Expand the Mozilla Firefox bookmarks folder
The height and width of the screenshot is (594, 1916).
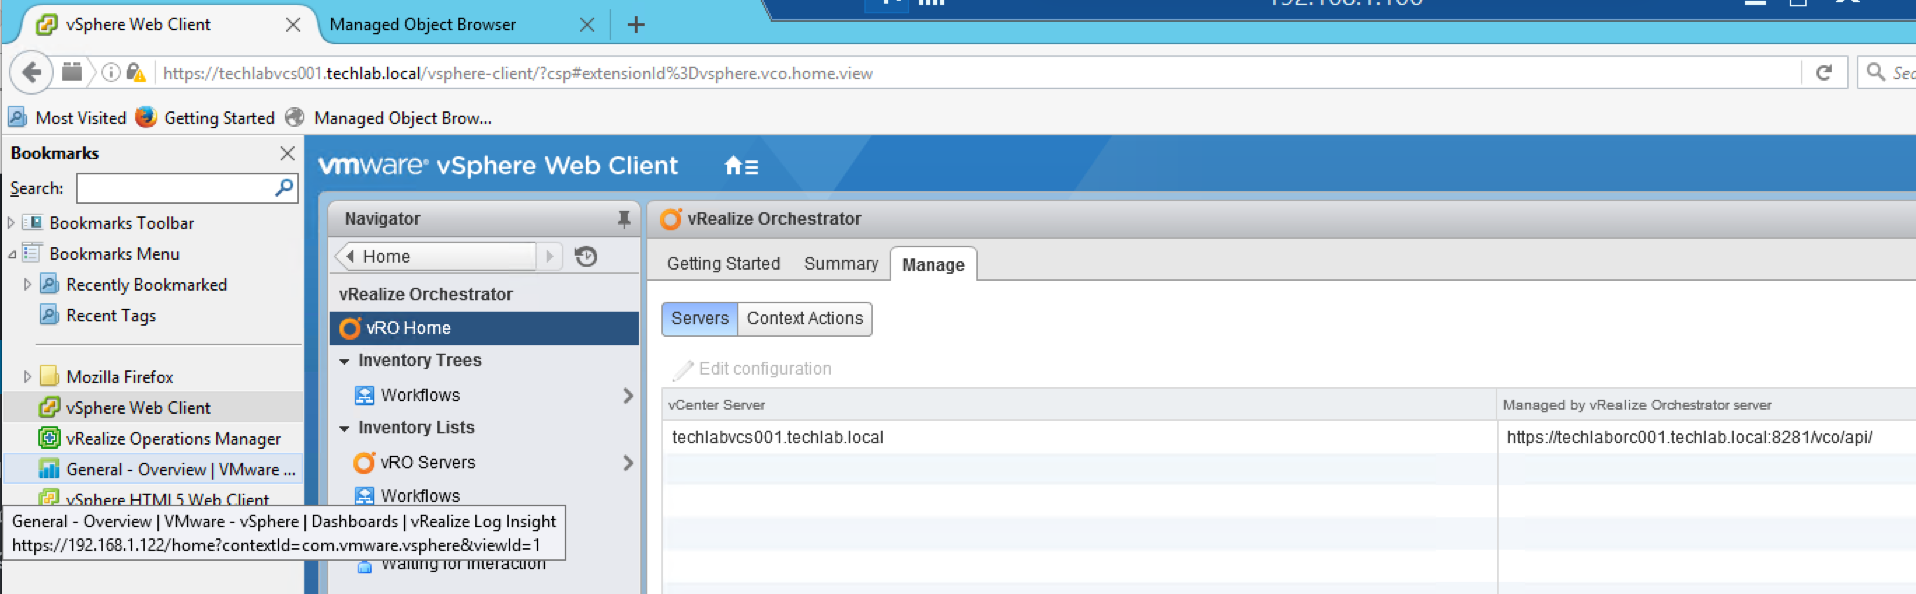tap(27, 377)
